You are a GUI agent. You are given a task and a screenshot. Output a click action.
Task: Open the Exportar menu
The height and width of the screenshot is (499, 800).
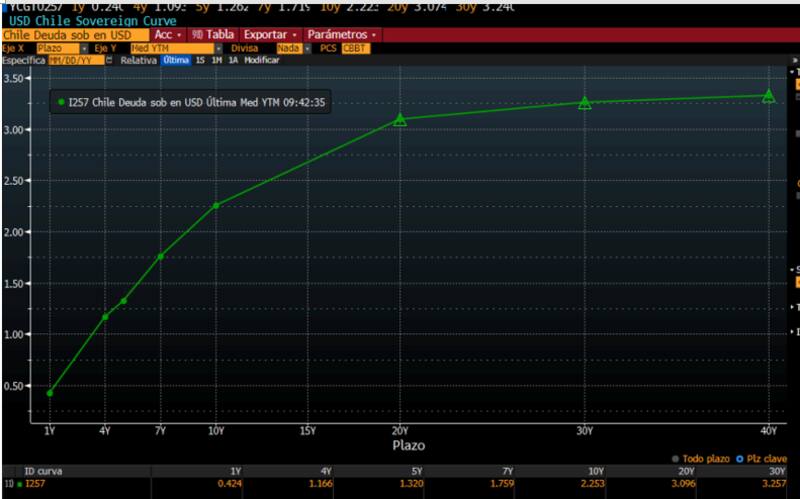pos(271,34)
